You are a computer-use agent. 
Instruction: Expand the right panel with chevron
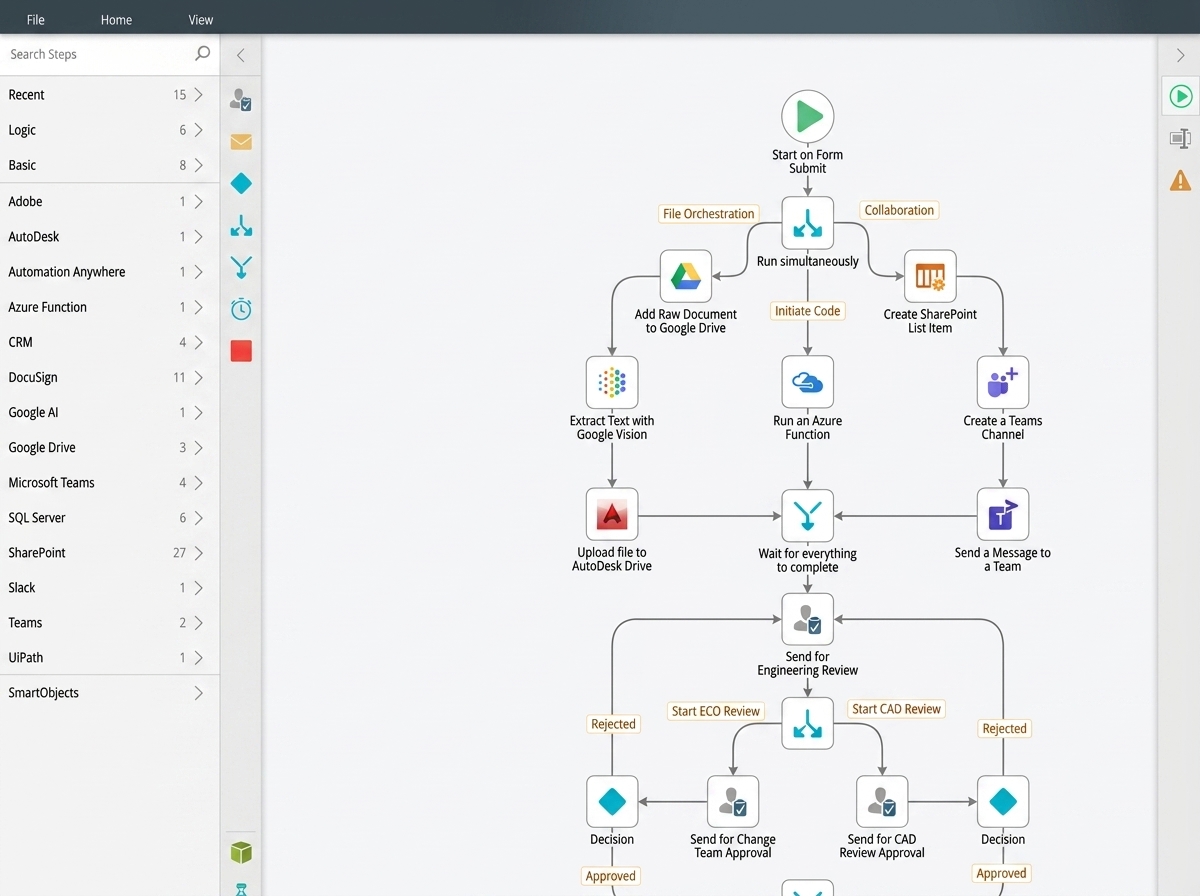click(1180, 55)
